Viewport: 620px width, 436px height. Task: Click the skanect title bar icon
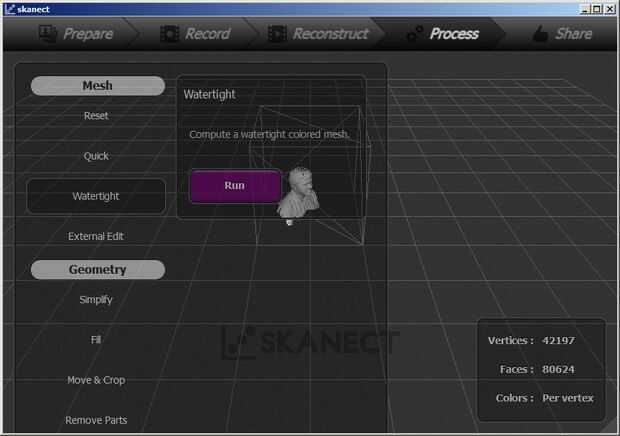click(10, 9)
